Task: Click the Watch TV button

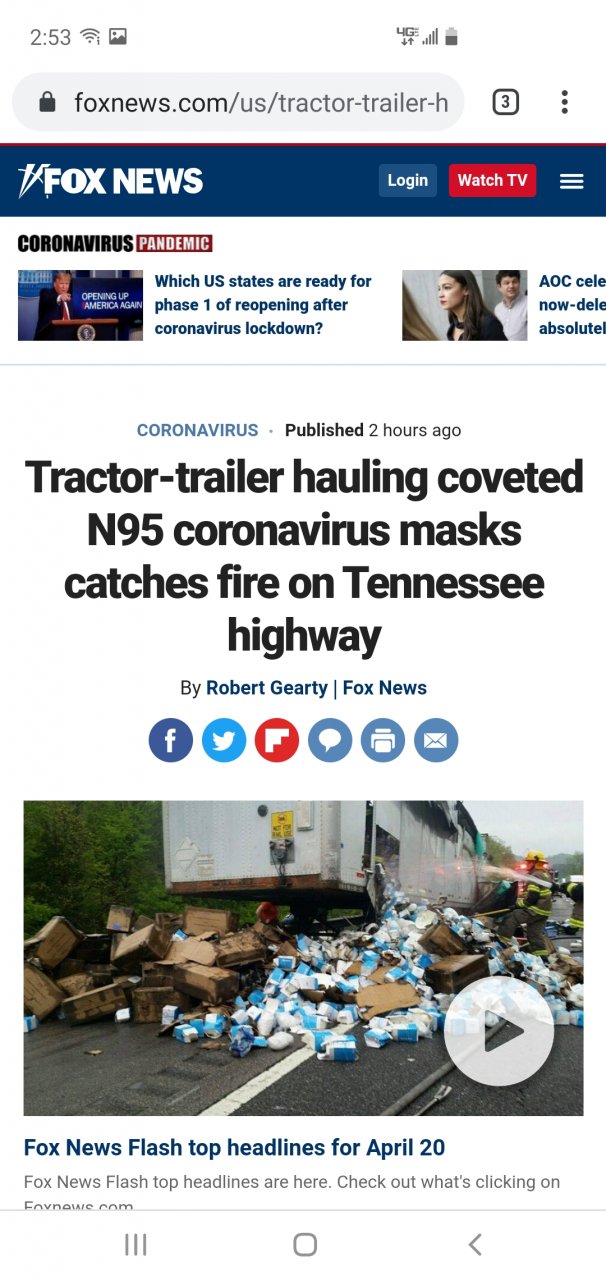Action: click(x=493, y=180)
